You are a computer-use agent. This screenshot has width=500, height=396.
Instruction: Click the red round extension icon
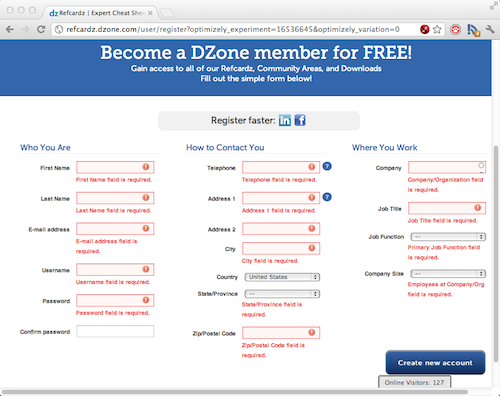point(455,29)
